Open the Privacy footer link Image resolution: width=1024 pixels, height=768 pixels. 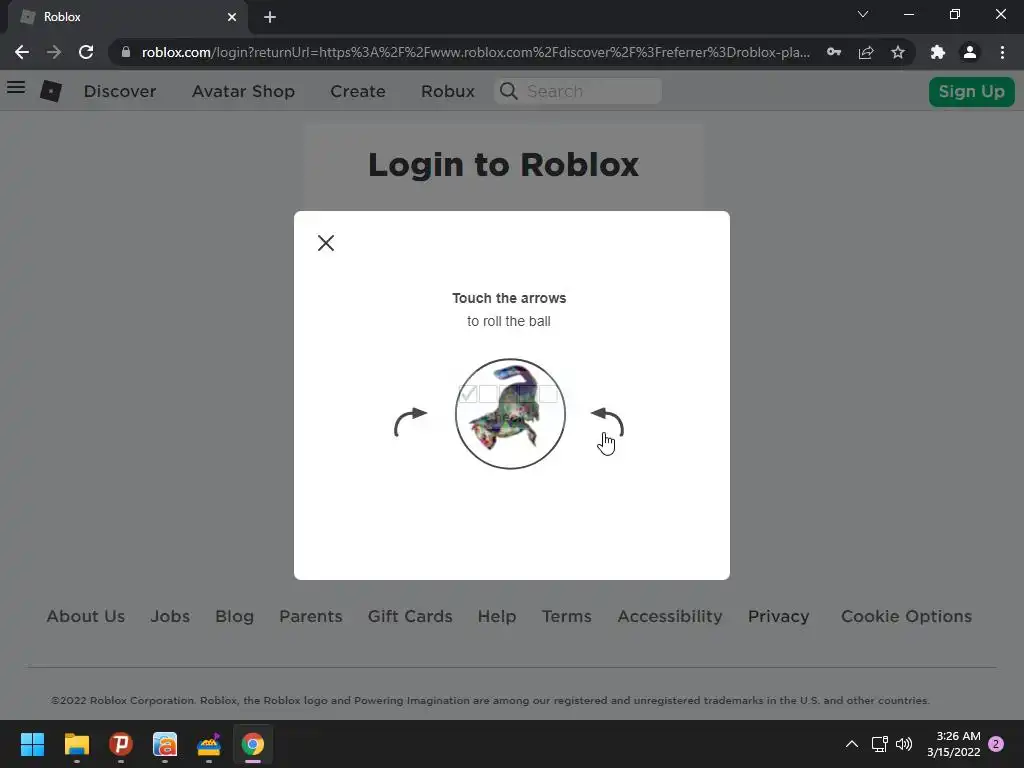pos(778,616)
